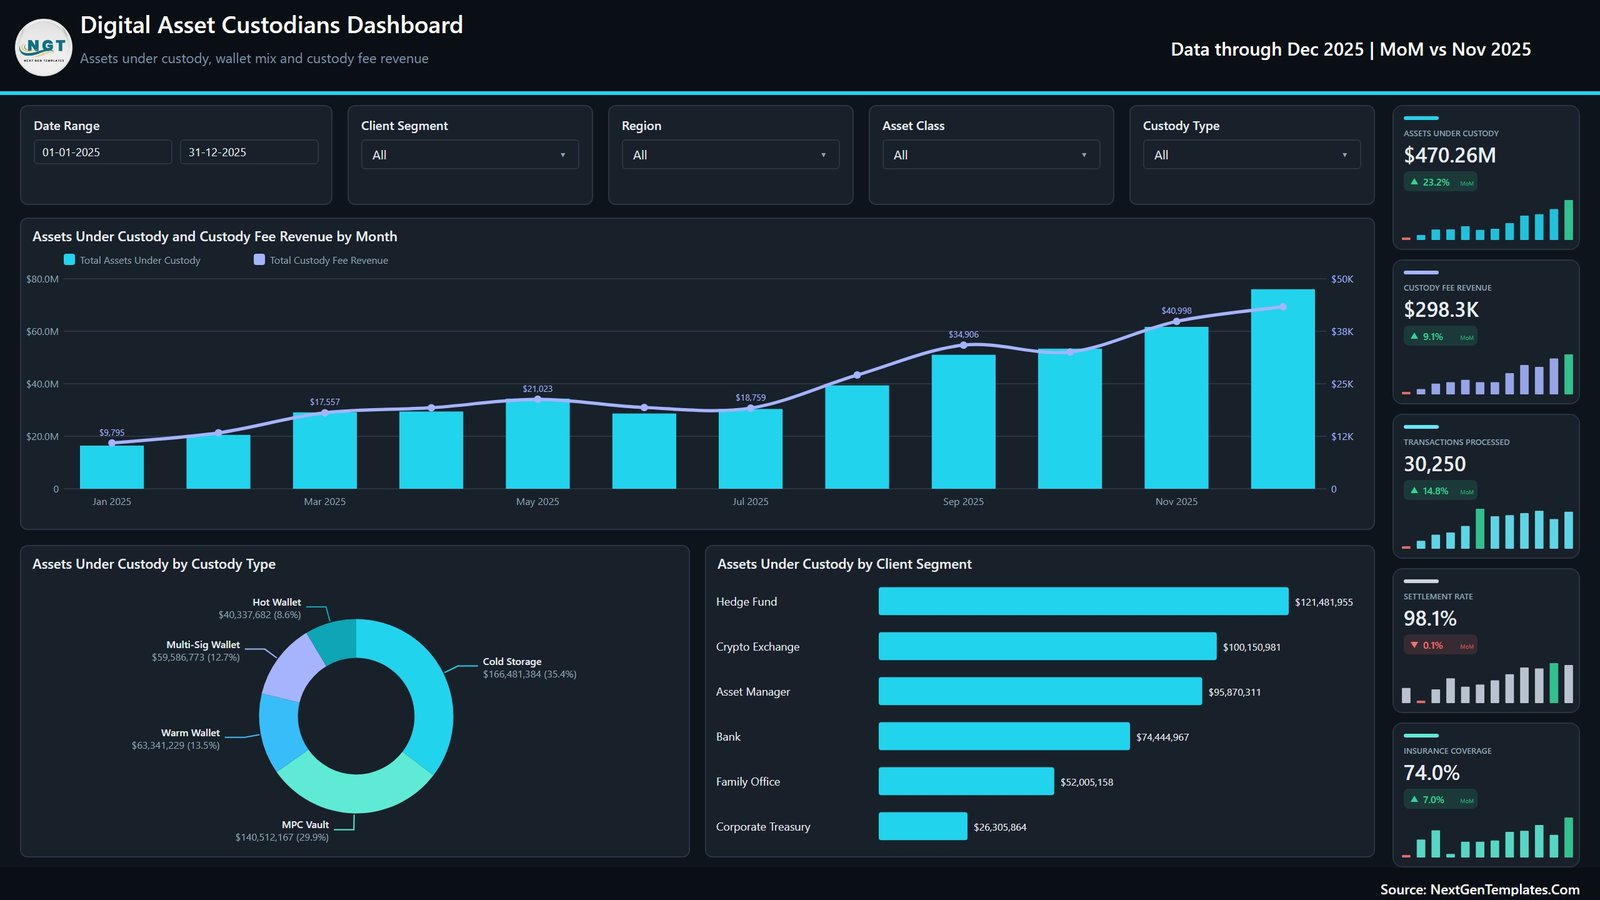1600x900 pixels.
Task: Click the Family Office bar
Action: click(966, 781)
